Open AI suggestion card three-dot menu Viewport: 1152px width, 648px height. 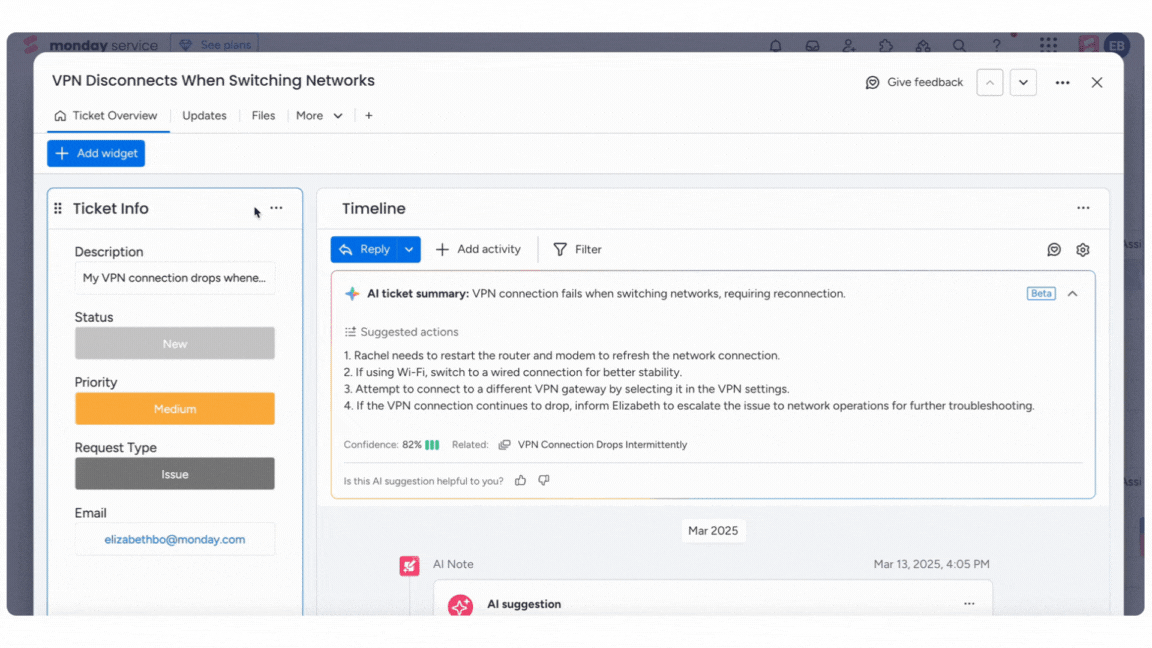click(969, 604)
